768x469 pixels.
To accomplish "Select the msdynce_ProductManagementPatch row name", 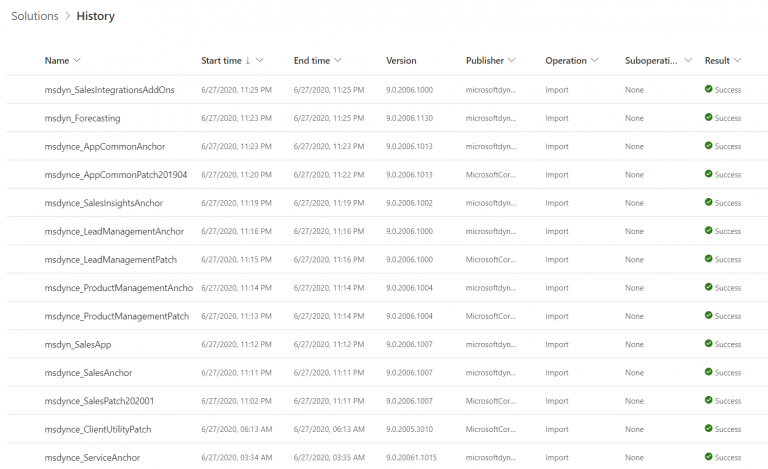I will click(117, 316).
